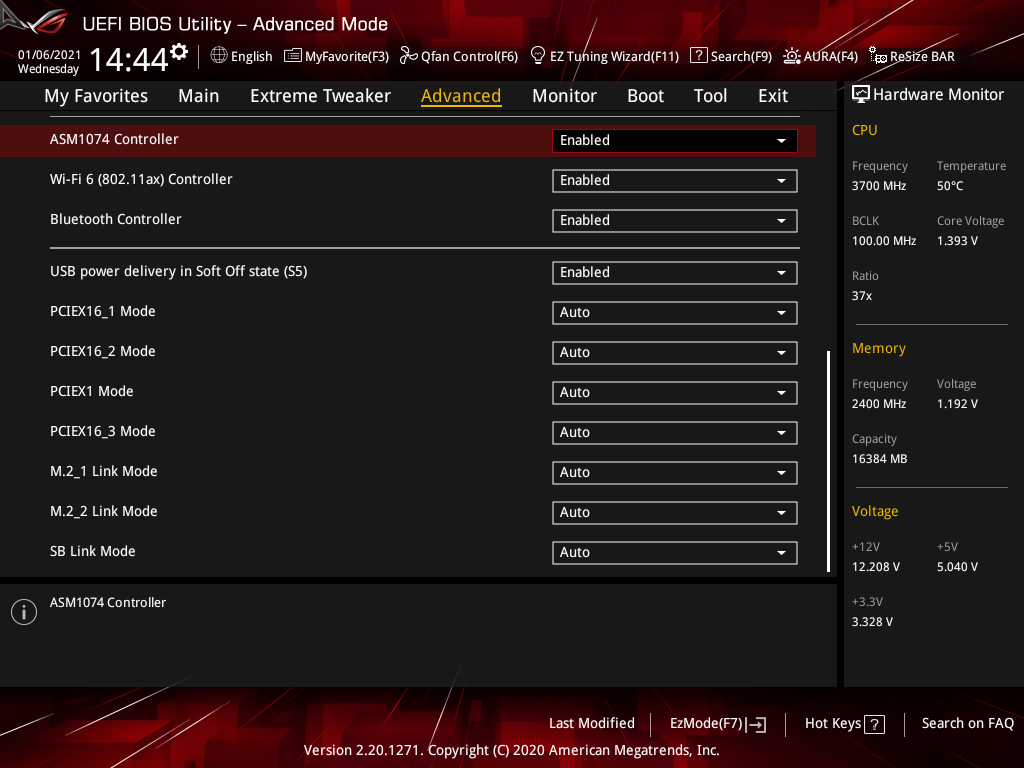This screenshot has height=768, width=1024.
Task: Click Search(F9) label
Action: [741, 57]
